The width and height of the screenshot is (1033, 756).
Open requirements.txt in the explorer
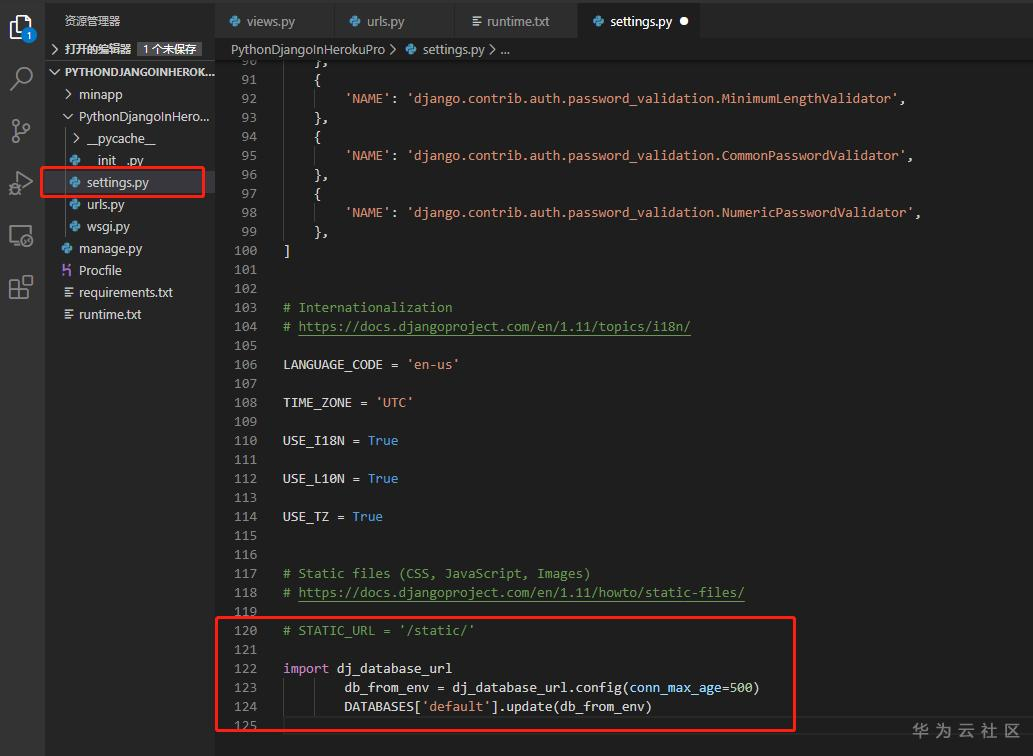(125, 292)
